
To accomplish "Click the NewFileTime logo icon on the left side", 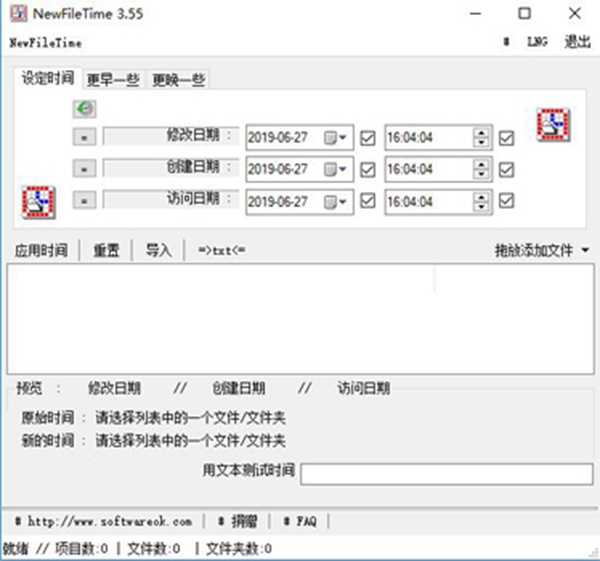I will 39,202.
